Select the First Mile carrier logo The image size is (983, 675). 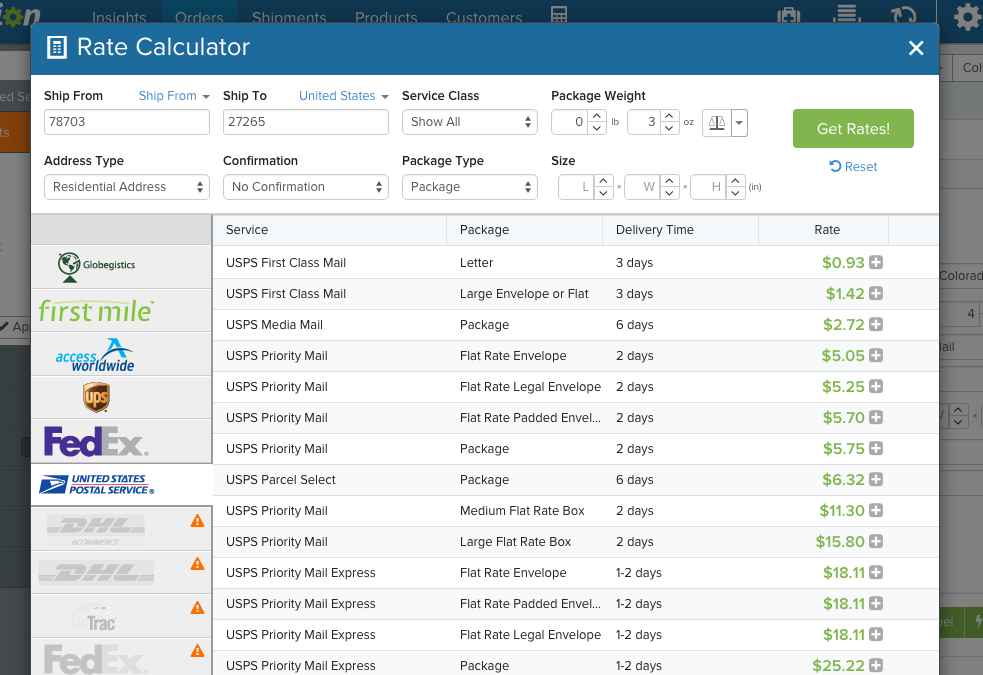[x=96, y=310]
